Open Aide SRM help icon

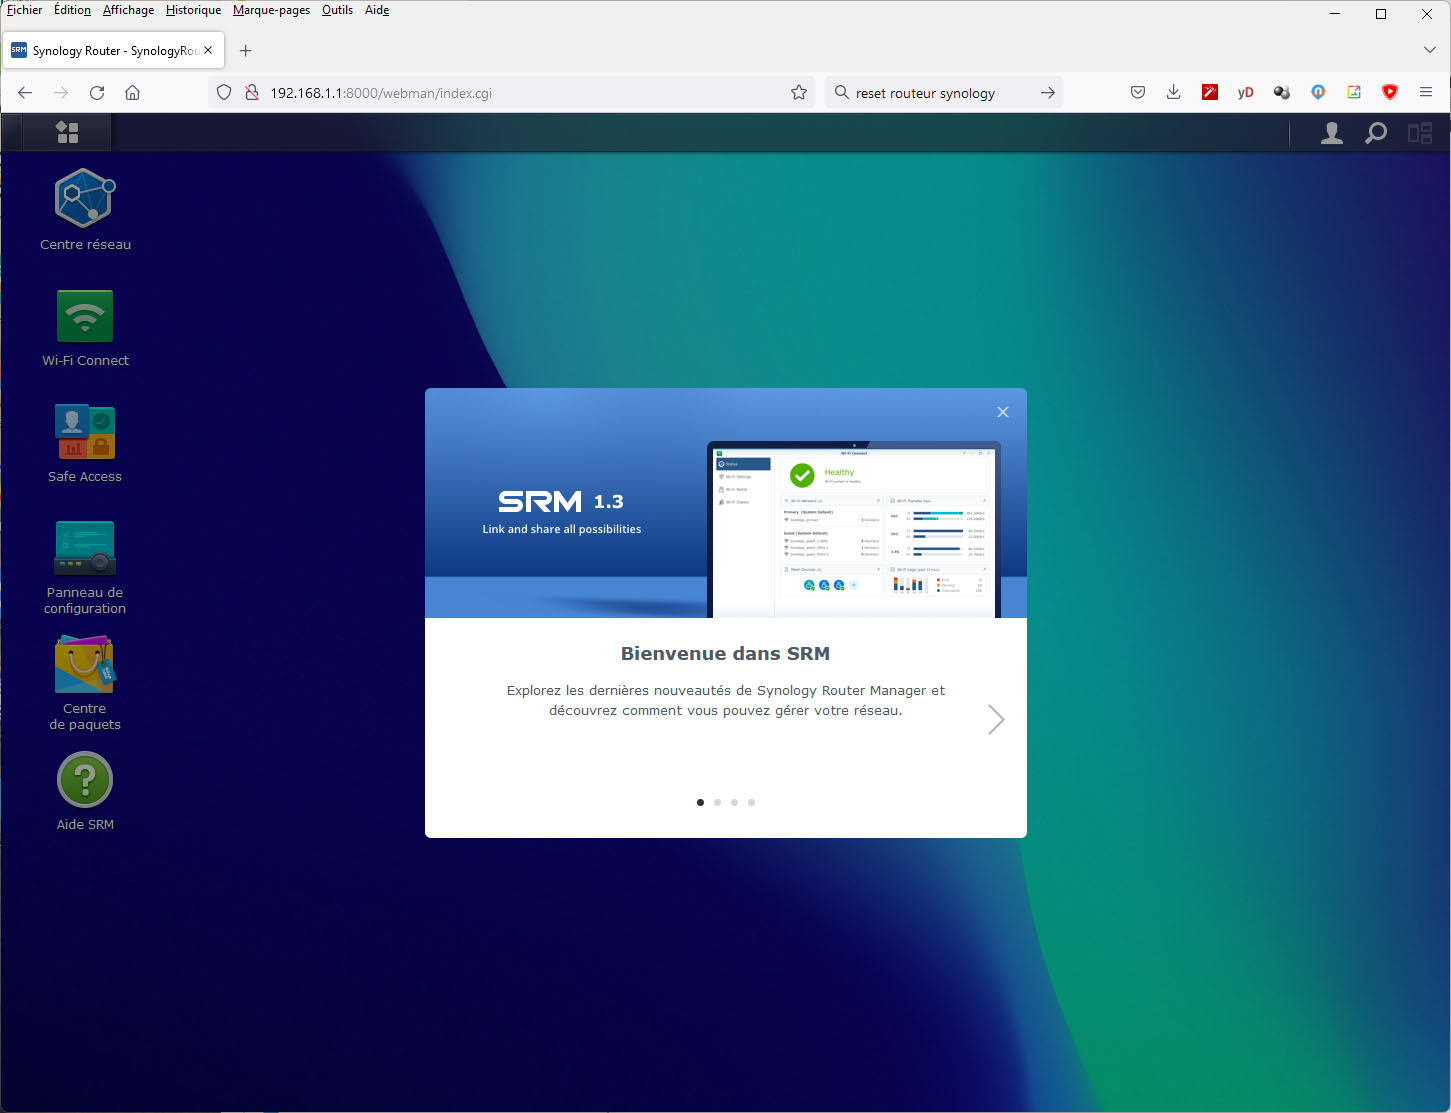(85, 781)
